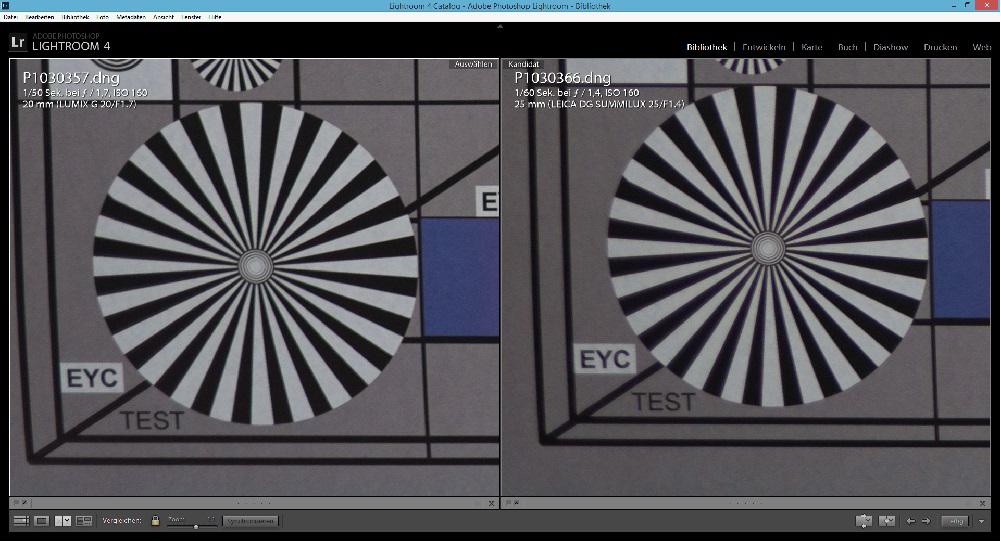1001x542 pixels.
Task: Select next photo right arrow
Action: [x=926, y=521]
